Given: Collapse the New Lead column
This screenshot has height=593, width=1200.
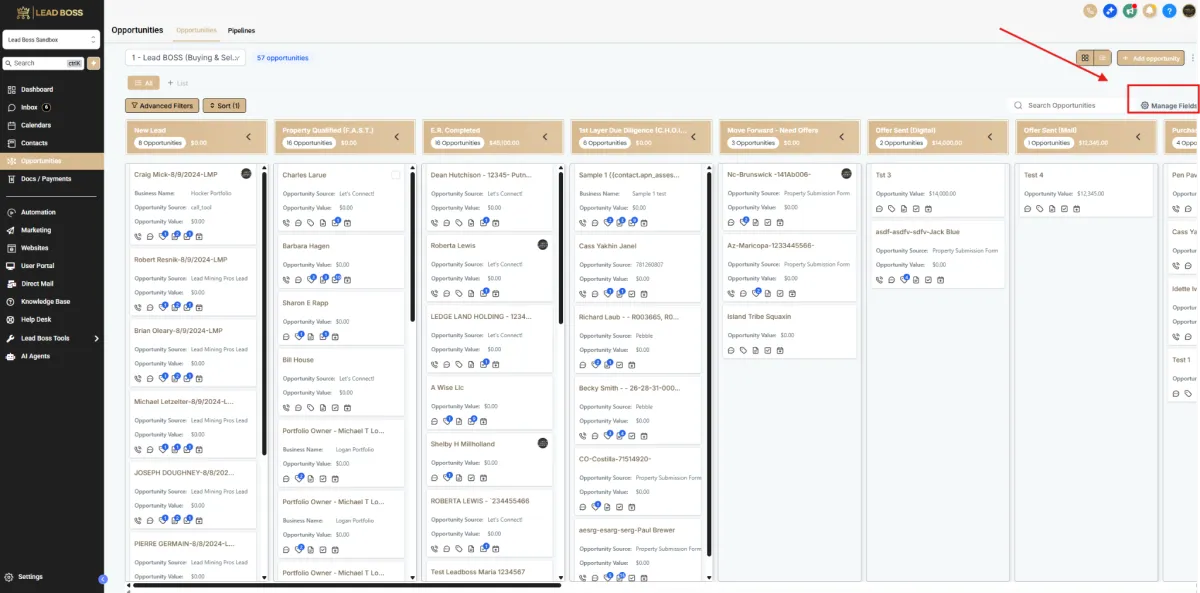Looking at the screenshot, I should point(248,137).
